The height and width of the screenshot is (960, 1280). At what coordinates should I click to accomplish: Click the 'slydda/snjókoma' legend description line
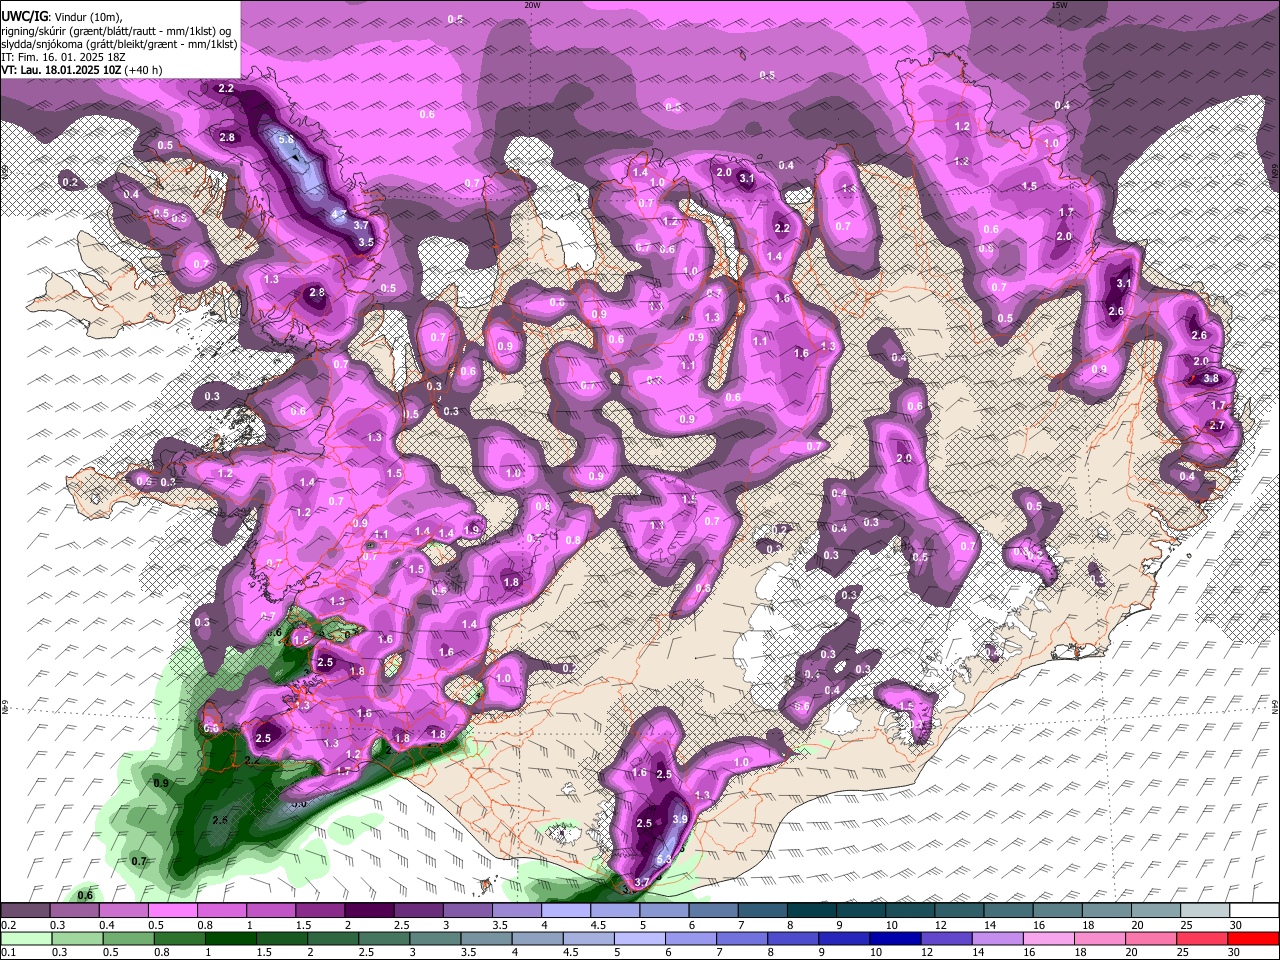tap(120, 44)
